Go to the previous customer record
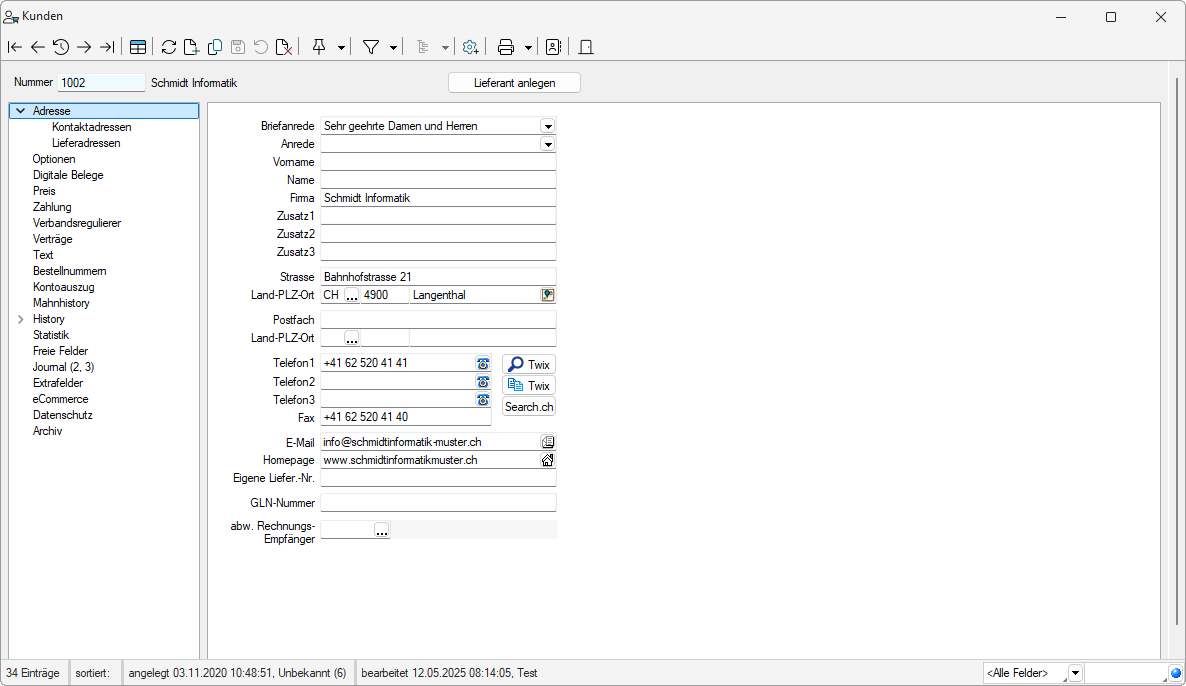Screen dimensions: 1186x686 click(x=38, y=47)
